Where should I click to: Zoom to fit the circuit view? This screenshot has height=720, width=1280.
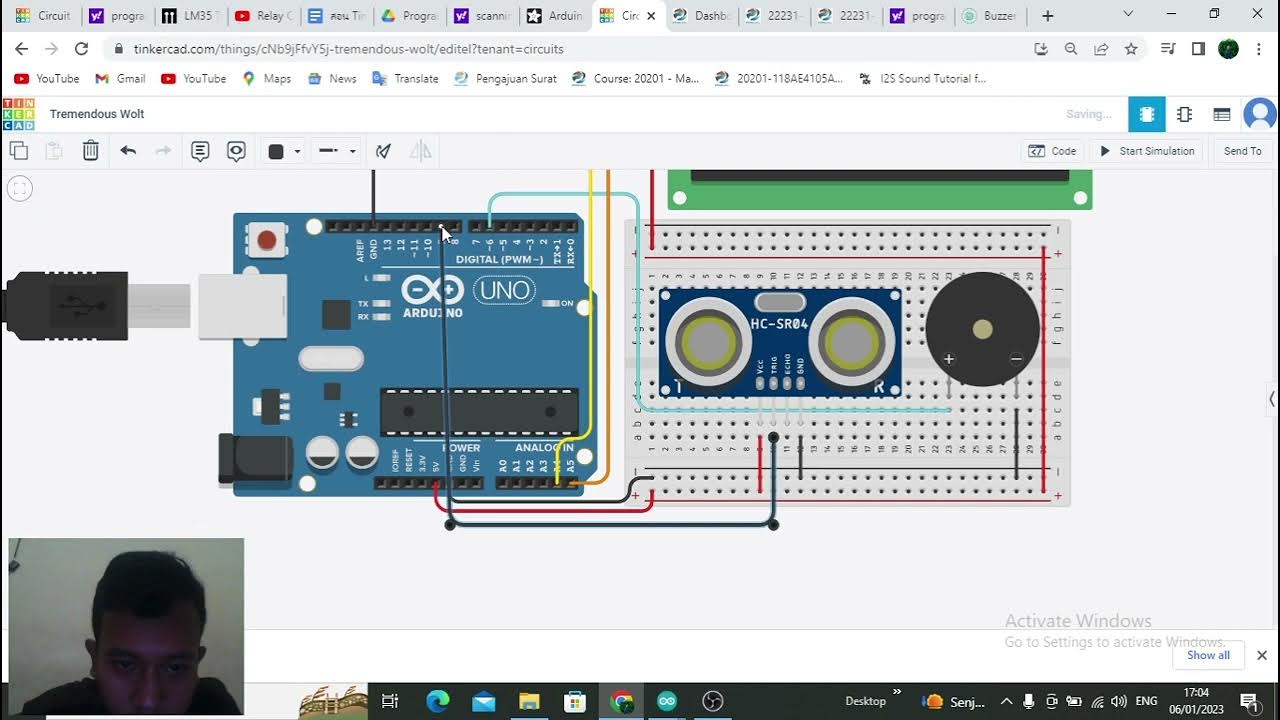tap(19, 188)
